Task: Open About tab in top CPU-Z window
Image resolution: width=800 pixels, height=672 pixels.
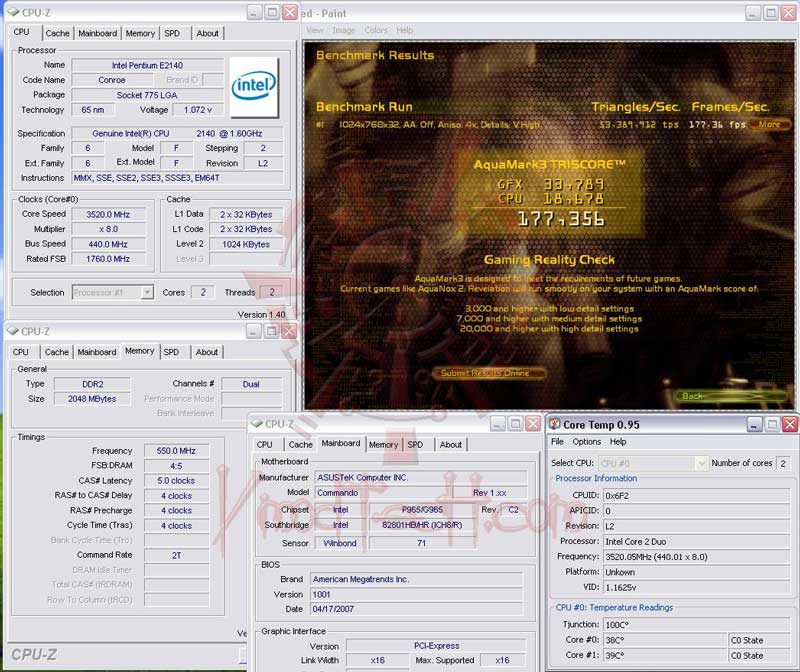Action: 207,33
